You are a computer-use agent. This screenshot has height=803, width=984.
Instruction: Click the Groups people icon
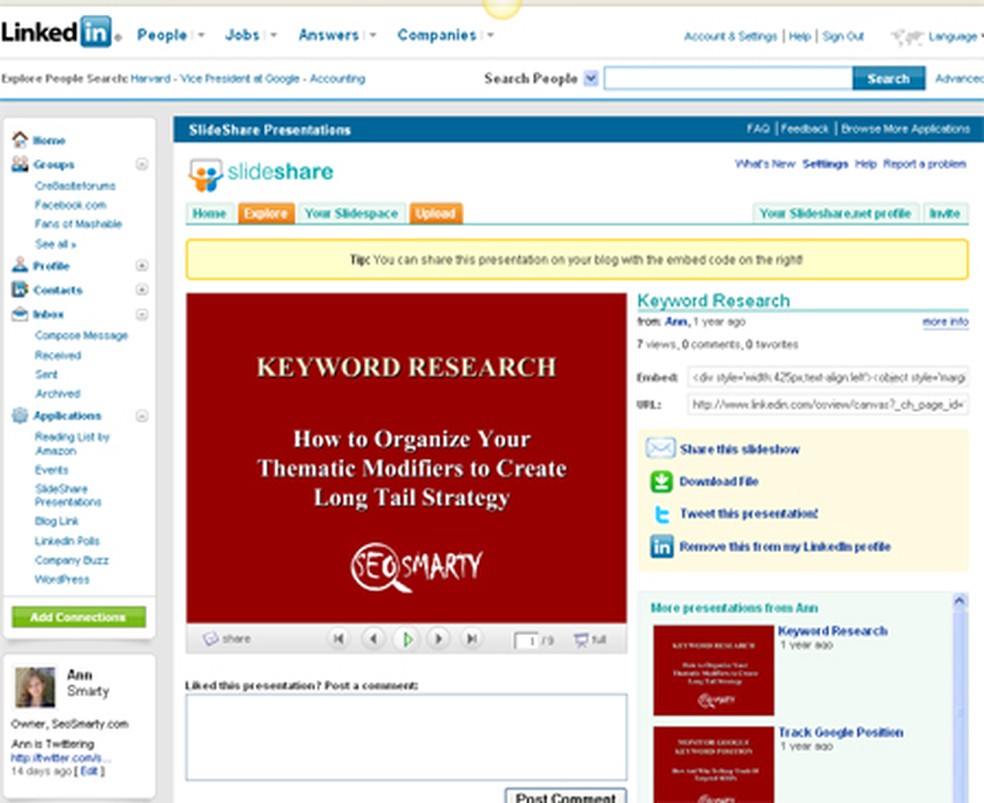tap(20, 164)
